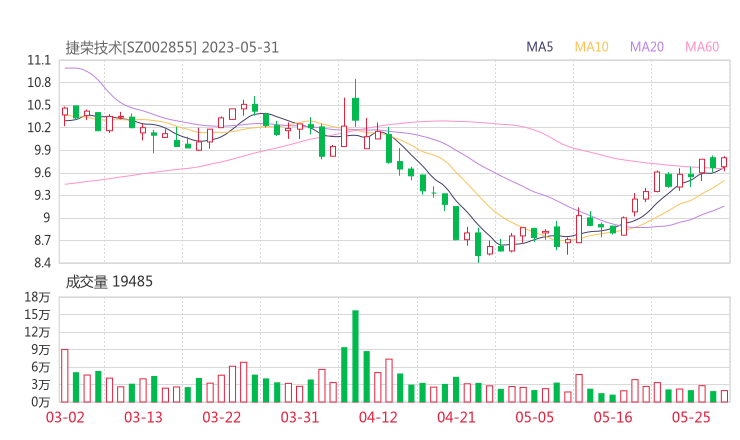
Task: Click the 9.9 price axis label
Action: pyautogui.click(x=42, y=150)
